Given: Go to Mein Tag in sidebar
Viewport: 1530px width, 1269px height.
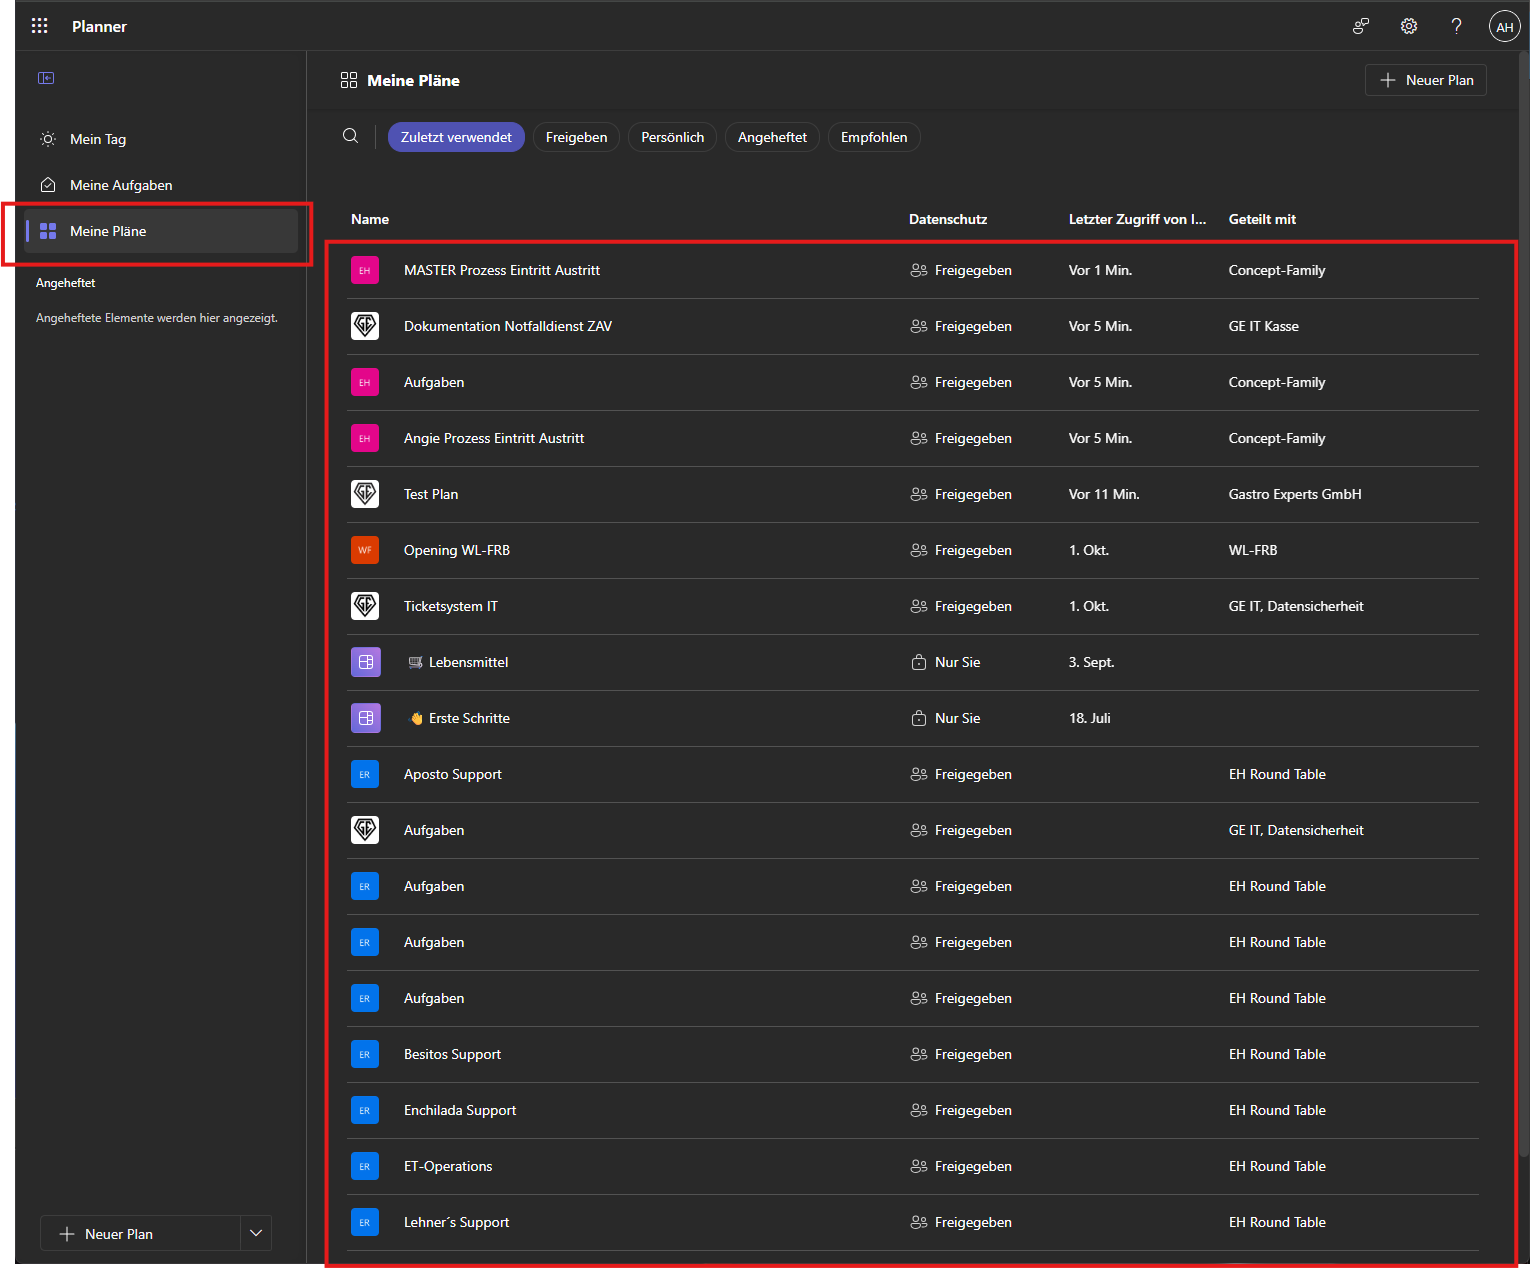Looking at the screenshot, I should click(98, 139).
